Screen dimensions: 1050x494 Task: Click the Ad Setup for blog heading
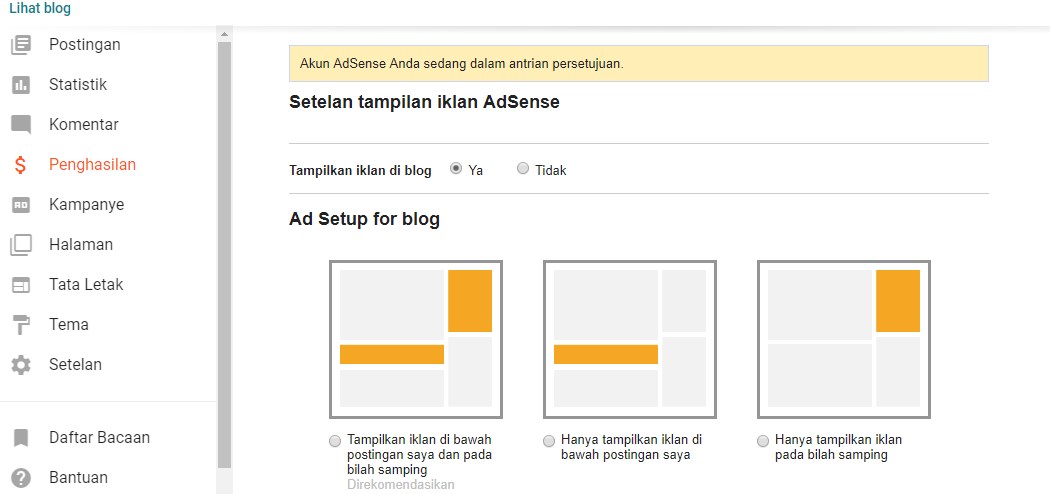click(x=364, y=220)
